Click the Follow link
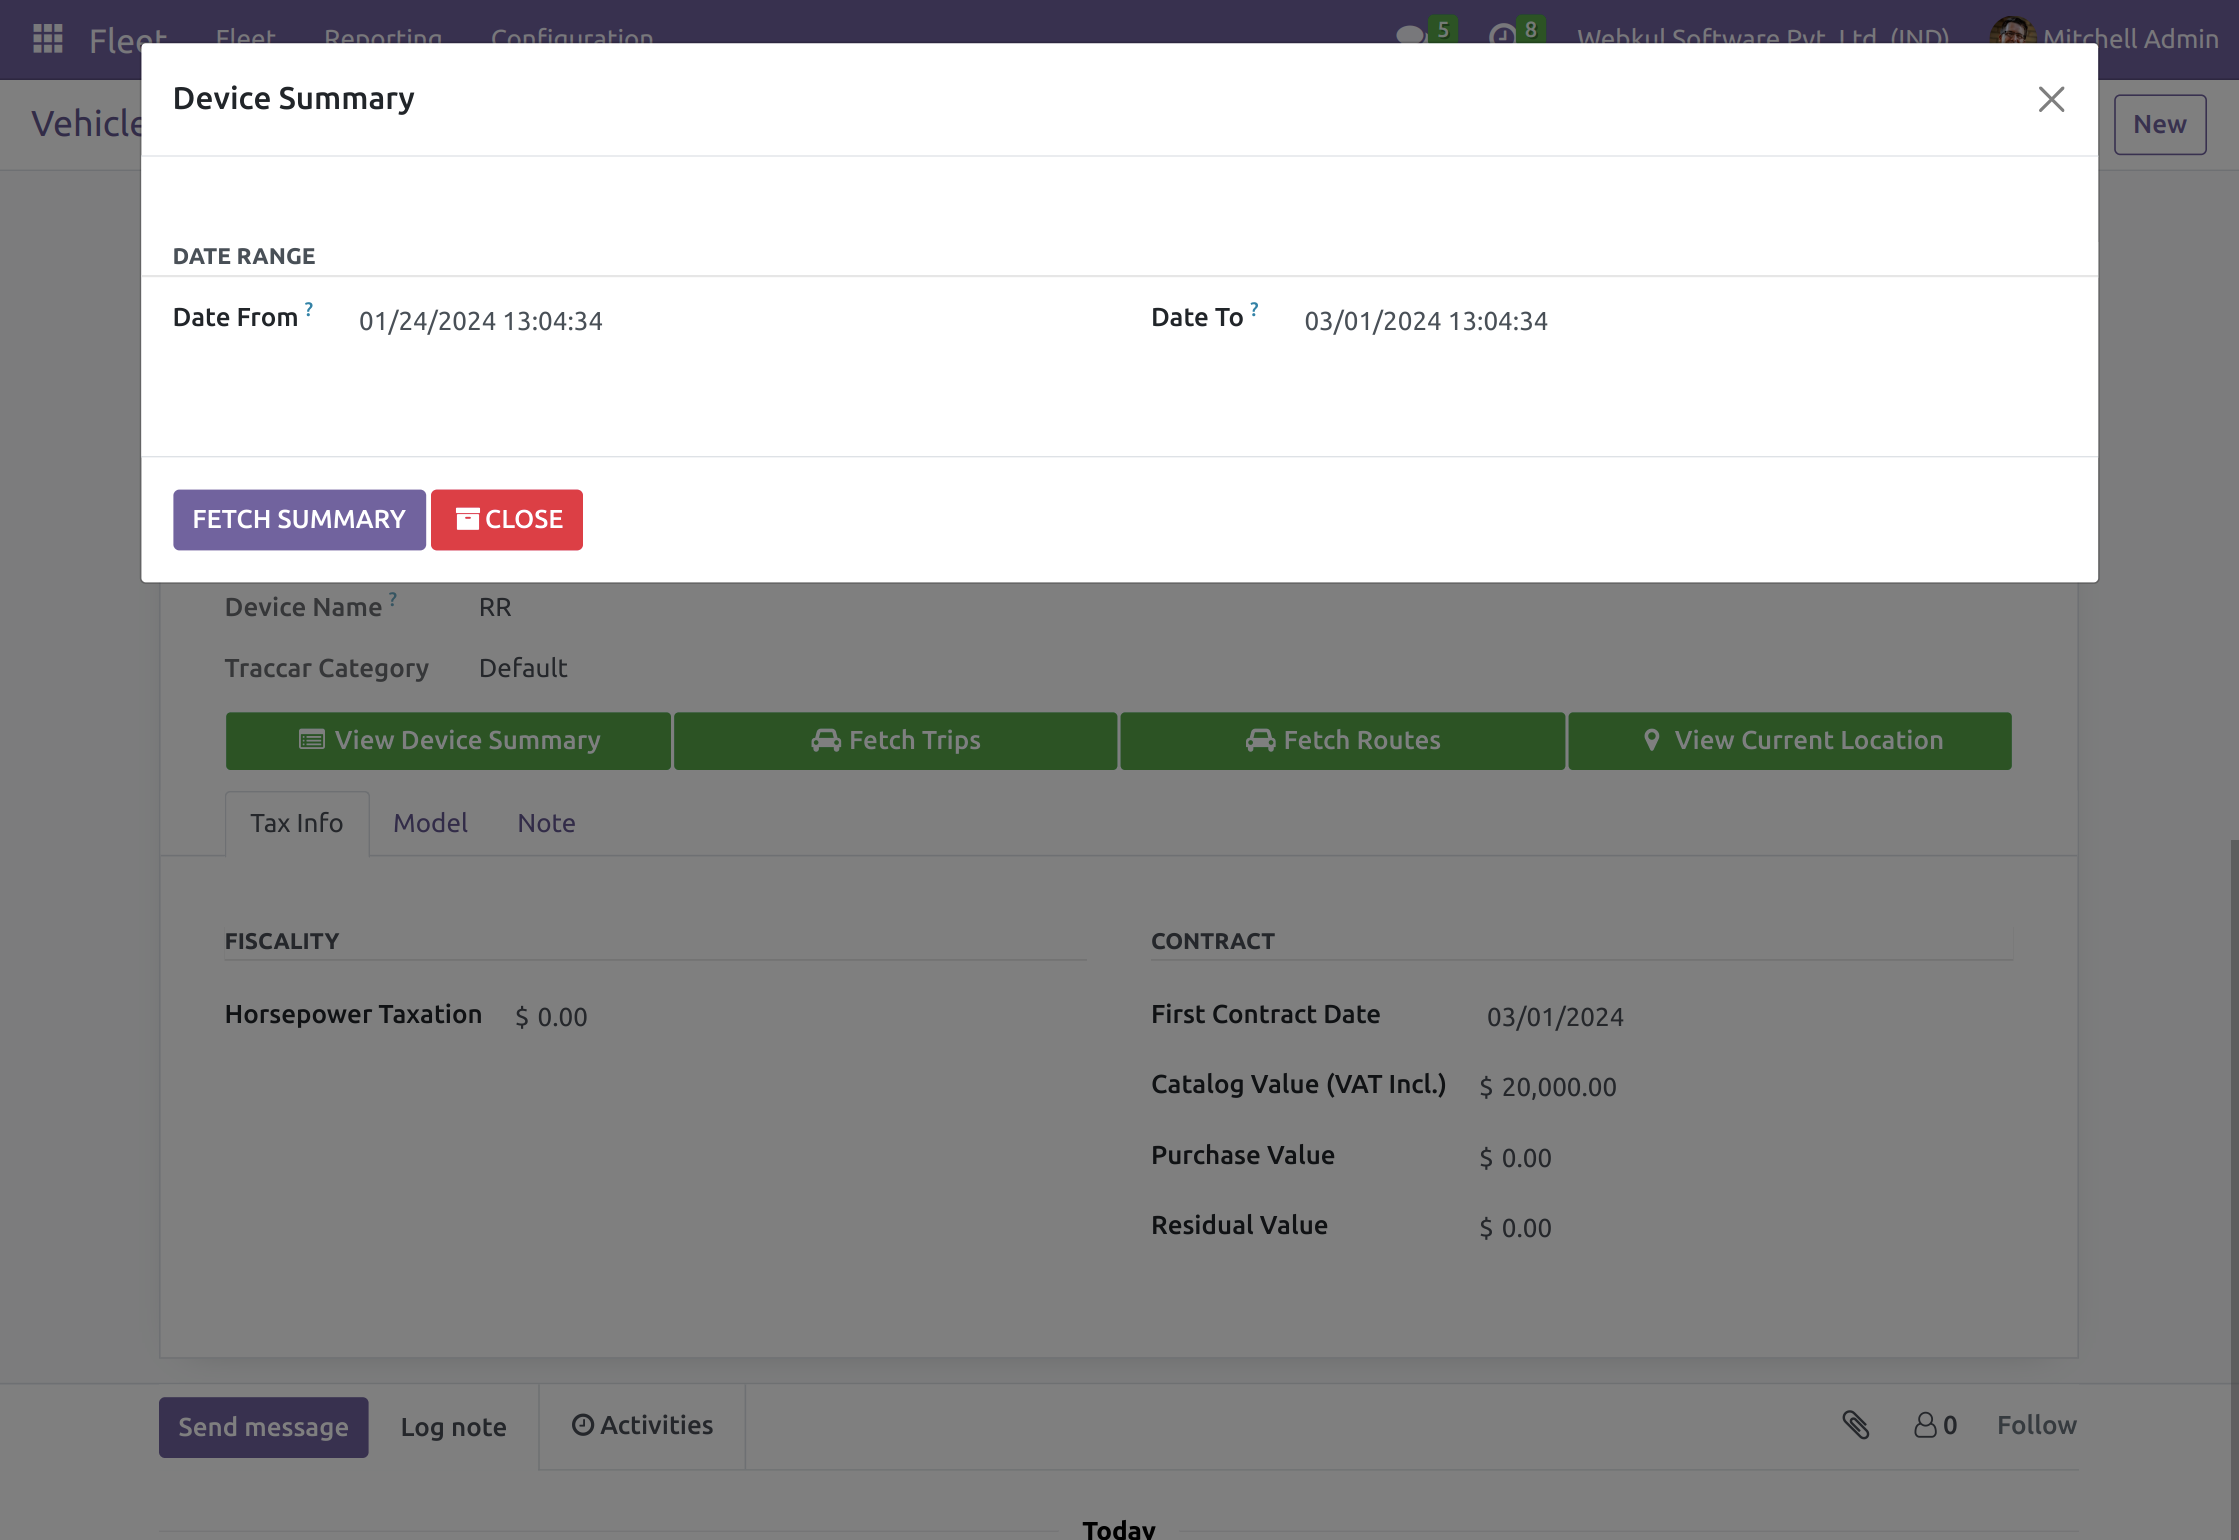This screenshot has width=2239, height=1540. tap(2036, 1425)
